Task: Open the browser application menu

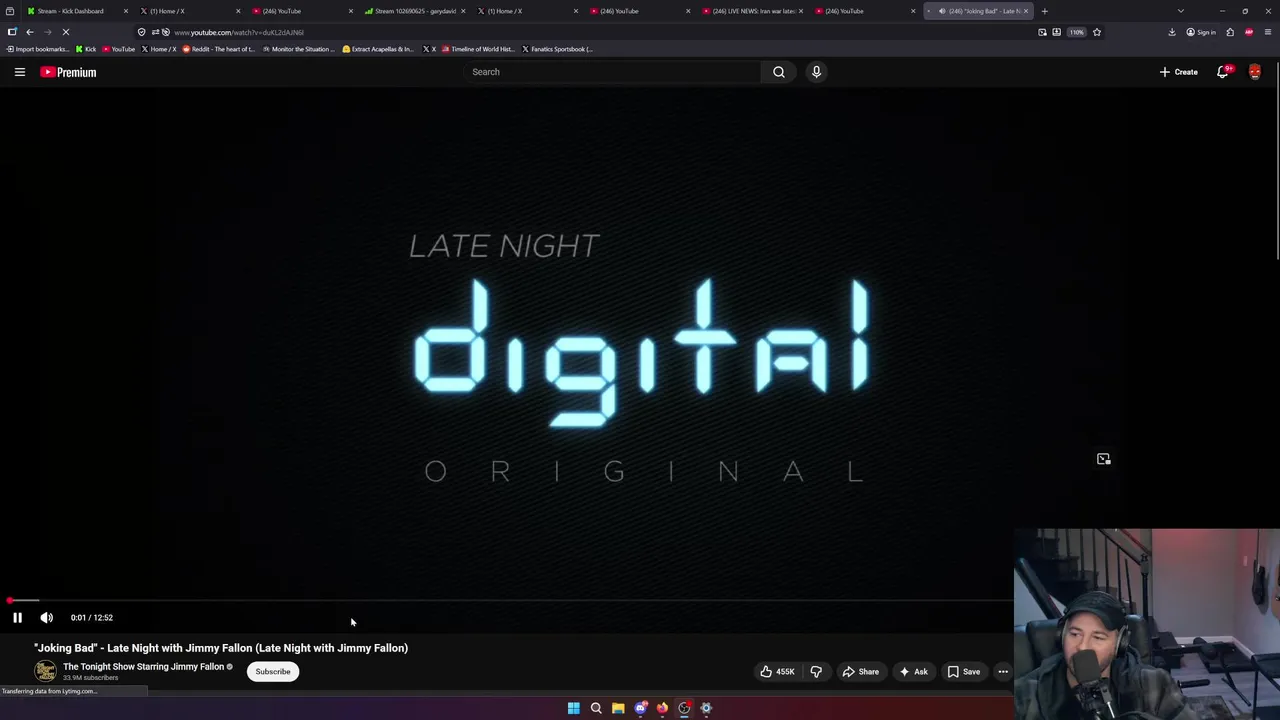Action: click(1268, 32)
